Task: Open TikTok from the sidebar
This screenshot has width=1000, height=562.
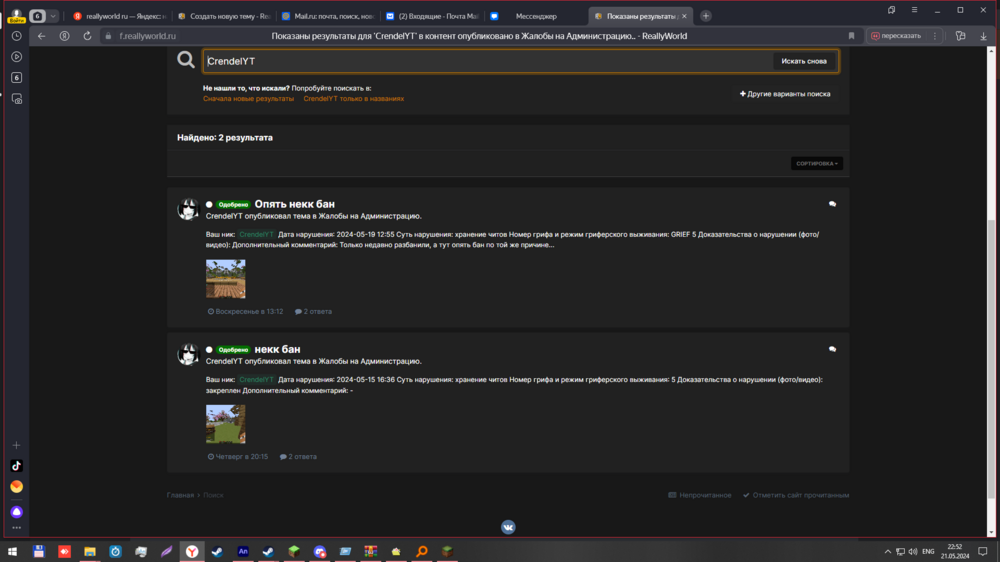Action: (17, 466)
